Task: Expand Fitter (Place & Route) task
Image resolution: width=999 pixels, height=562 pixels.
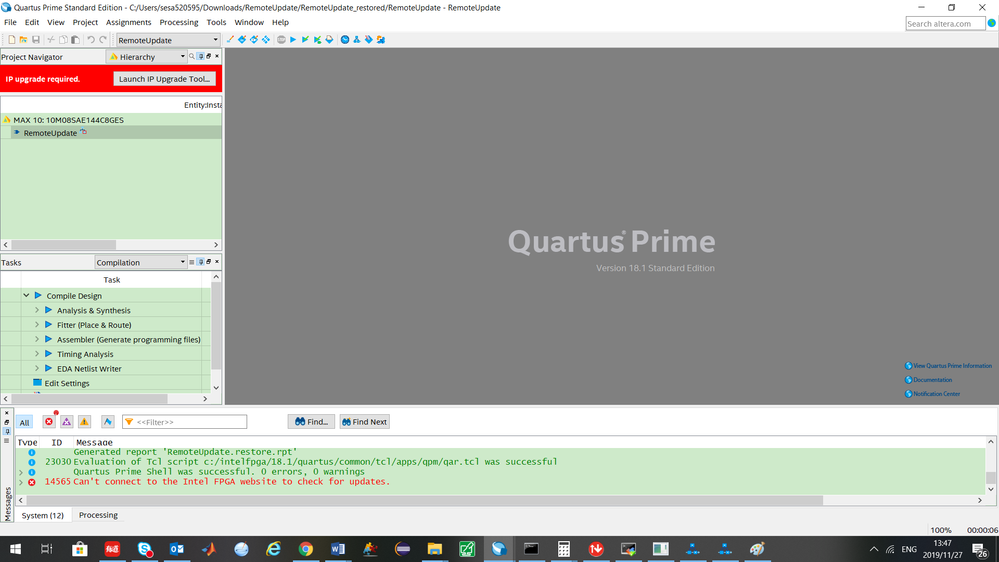Action: coord(37,325)
